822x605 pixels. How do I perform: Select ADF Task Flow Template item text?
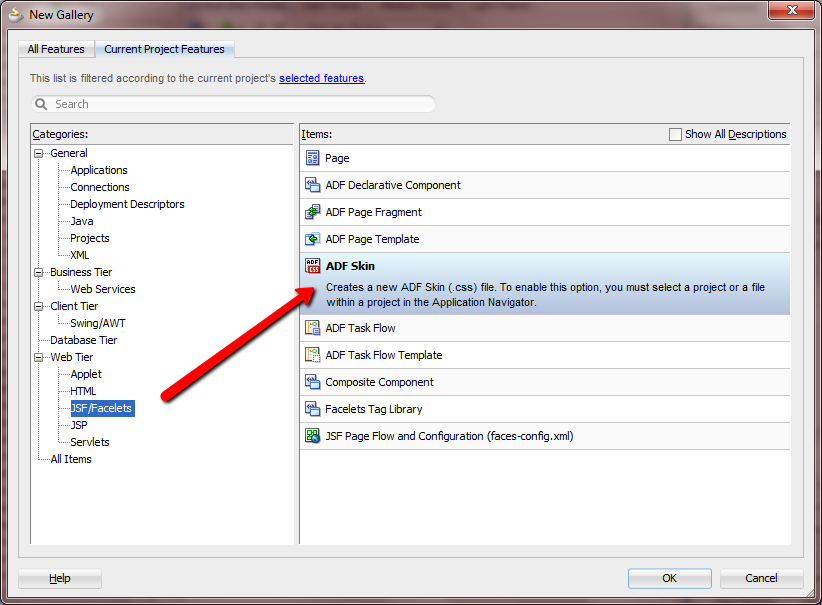[x=384, y=355]
